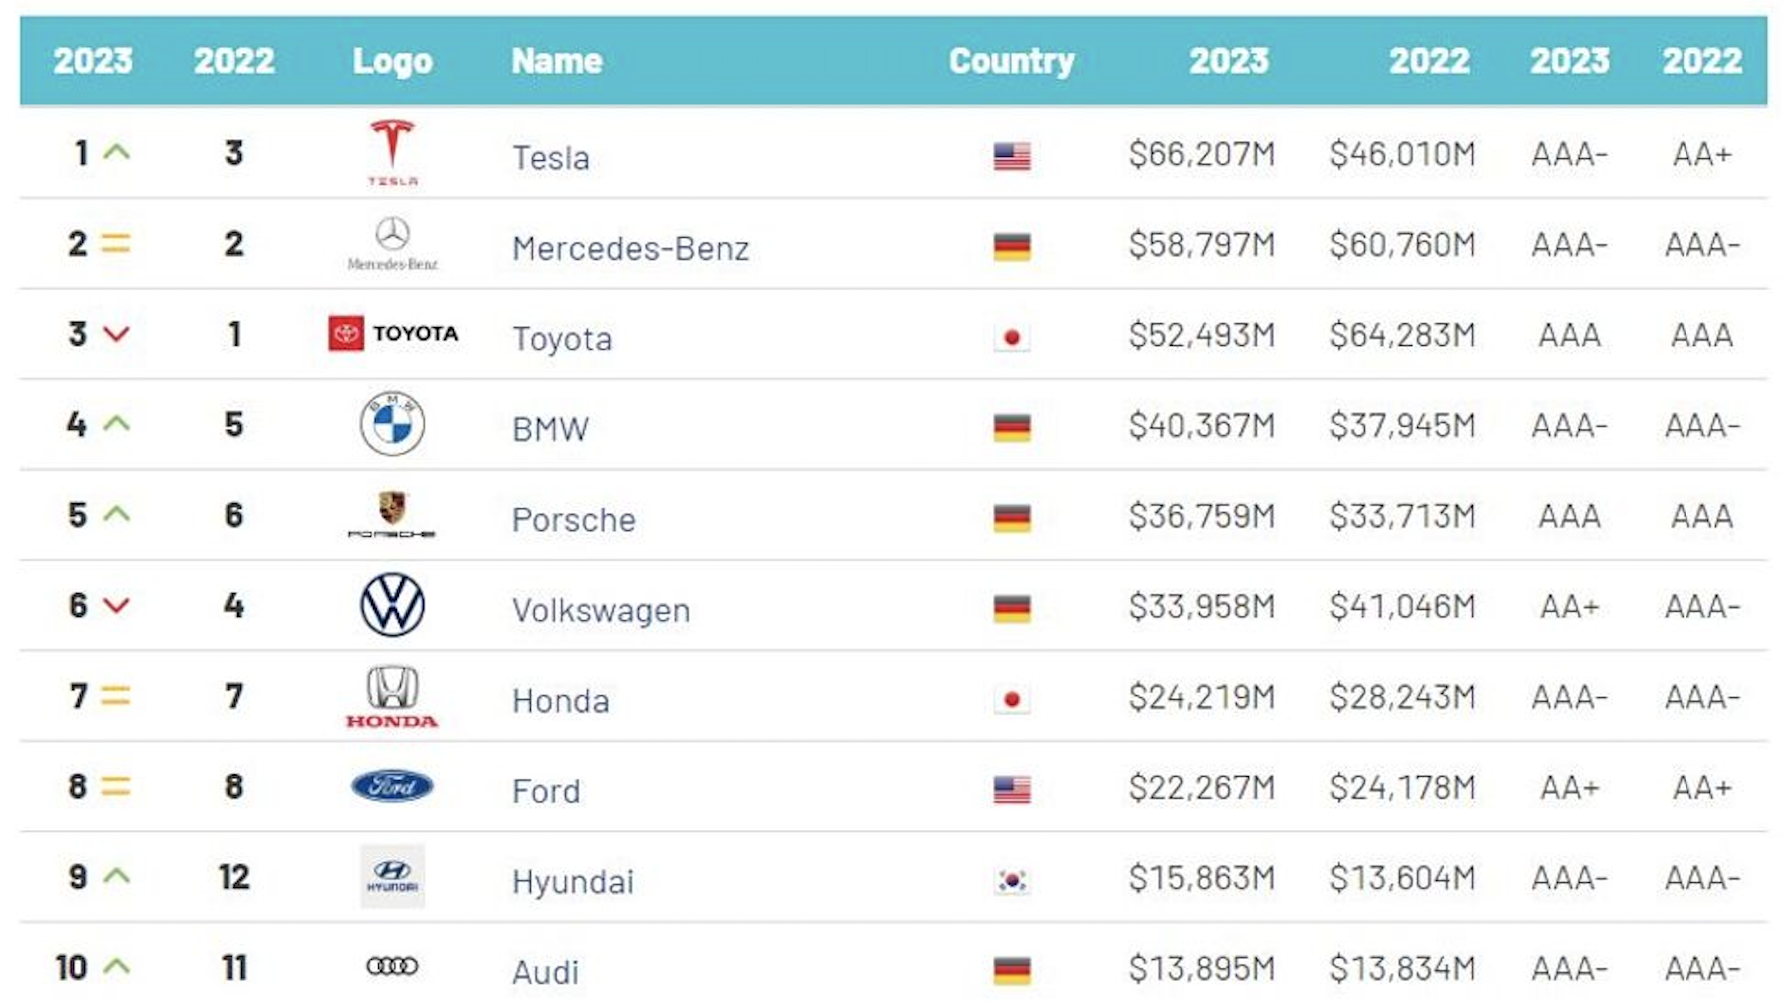Click the Audi four rings logo
This screenshot has width=1784, height=1002.
point(392,966)
